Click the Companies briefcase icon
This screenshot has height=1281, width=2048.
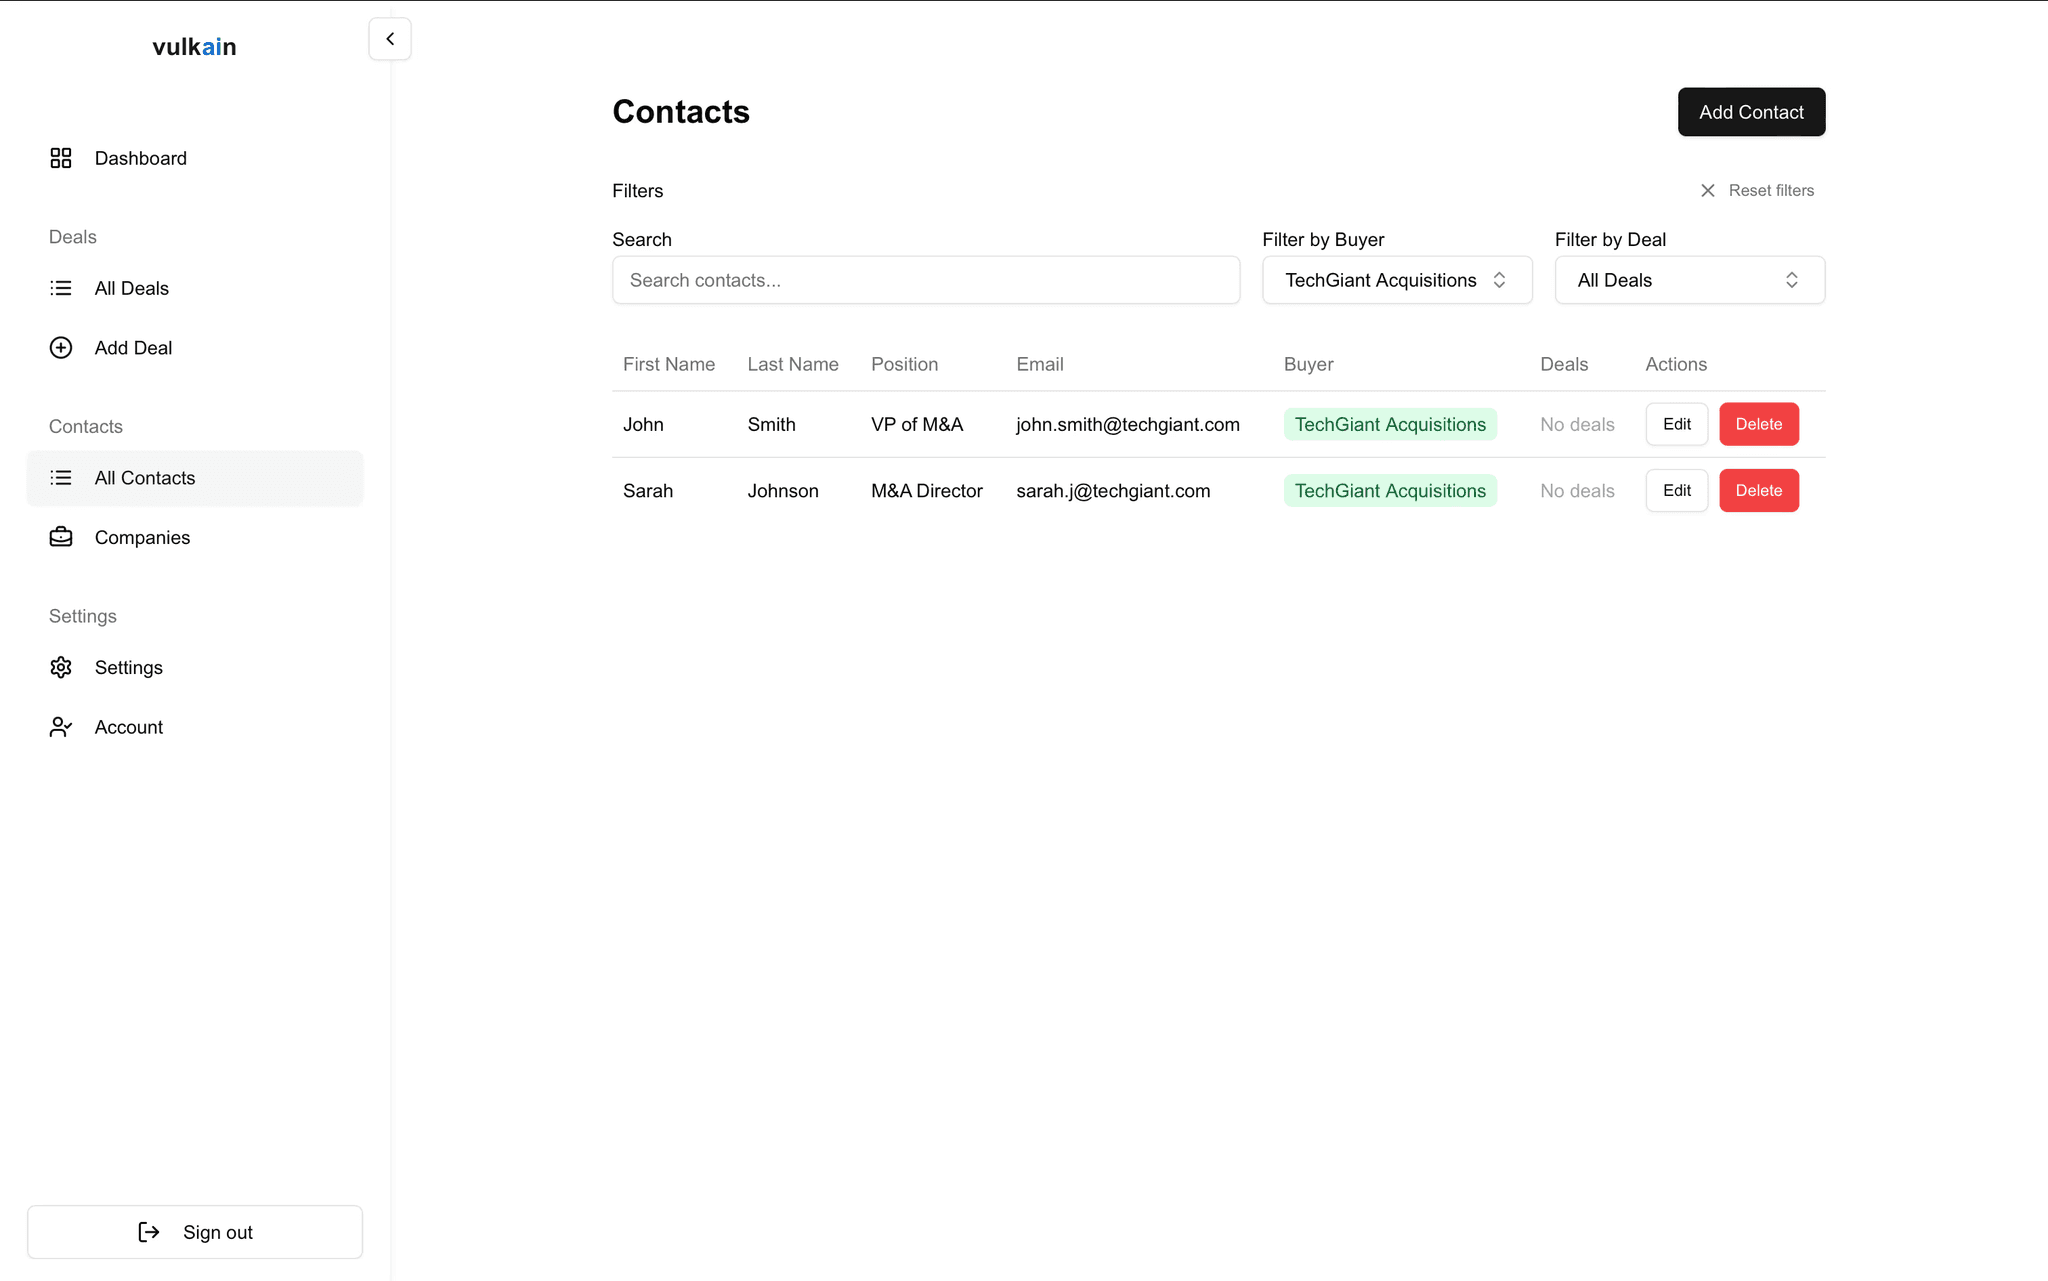[x=61, y=537]
